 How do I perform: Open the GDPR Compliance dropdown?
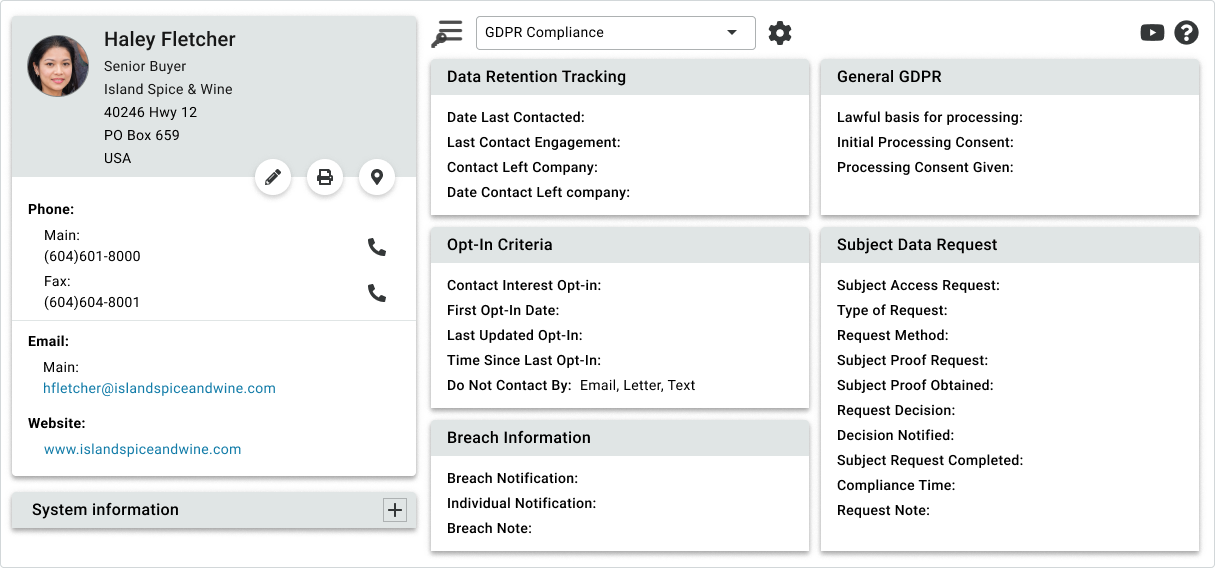(x=615, y=33)
